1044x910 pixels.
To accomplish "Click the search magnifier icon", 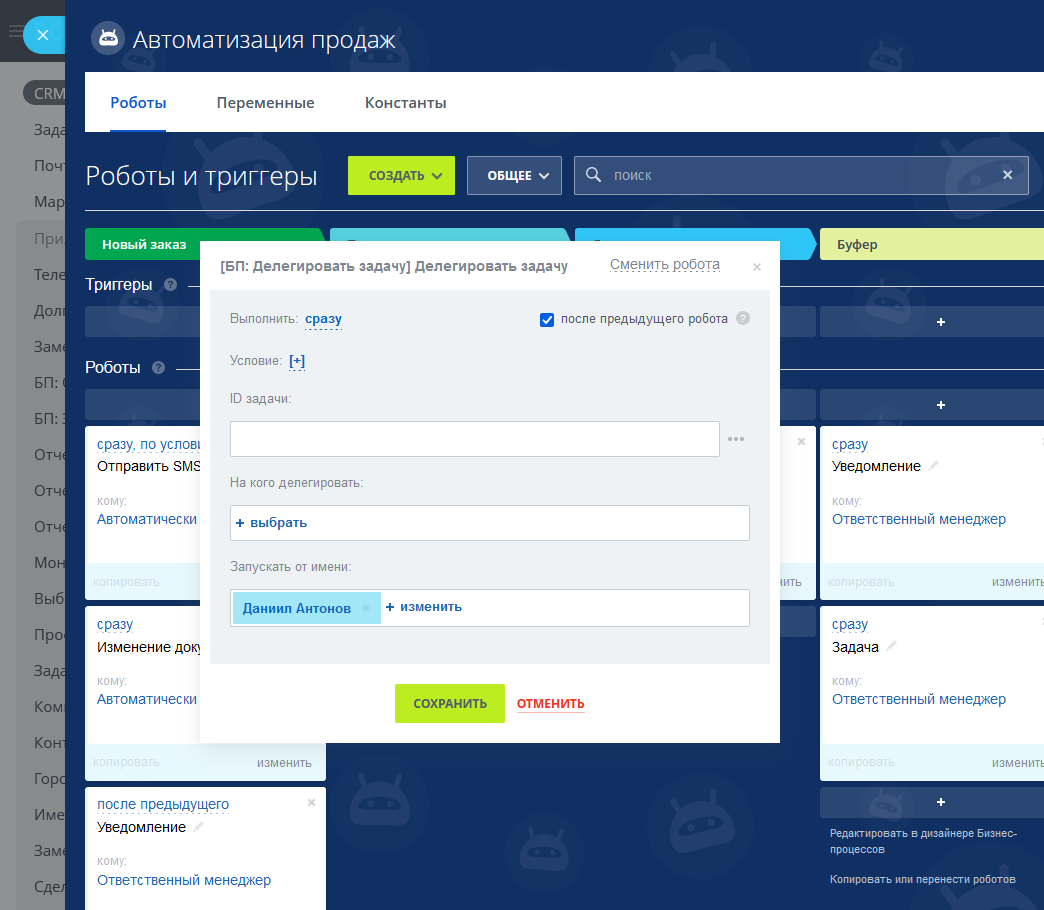I will click(593, 174).
